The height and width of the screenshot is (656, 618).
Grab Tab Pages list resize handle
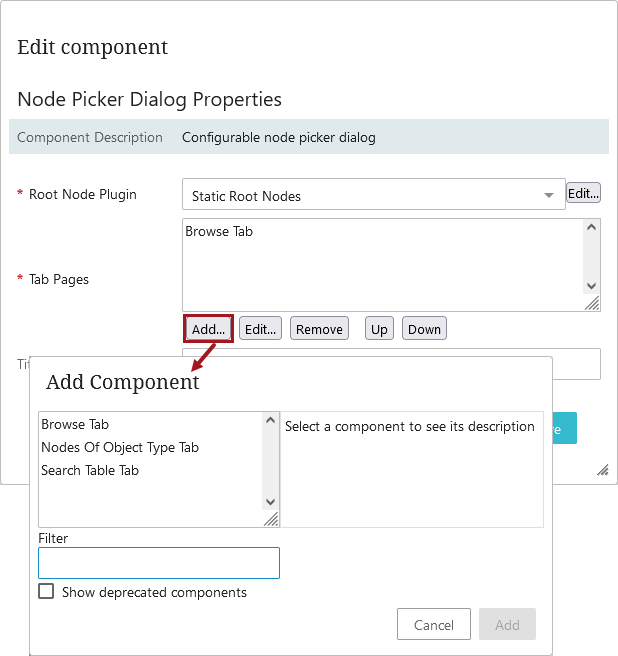pos(592,303)
